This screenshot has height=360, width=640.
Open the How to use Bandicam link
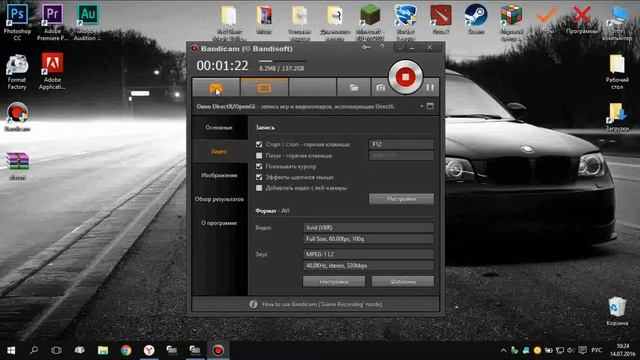322,304
